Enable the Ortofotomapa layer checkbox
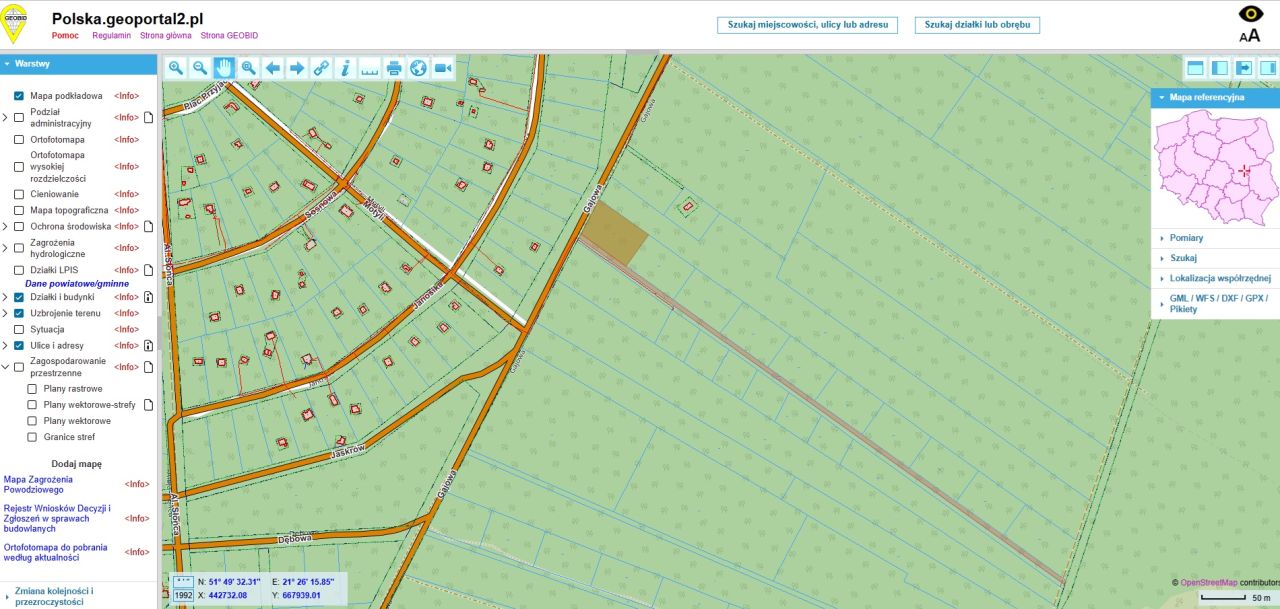The height and width of the screenshot is (609, 1280). (x=19, y=140)
